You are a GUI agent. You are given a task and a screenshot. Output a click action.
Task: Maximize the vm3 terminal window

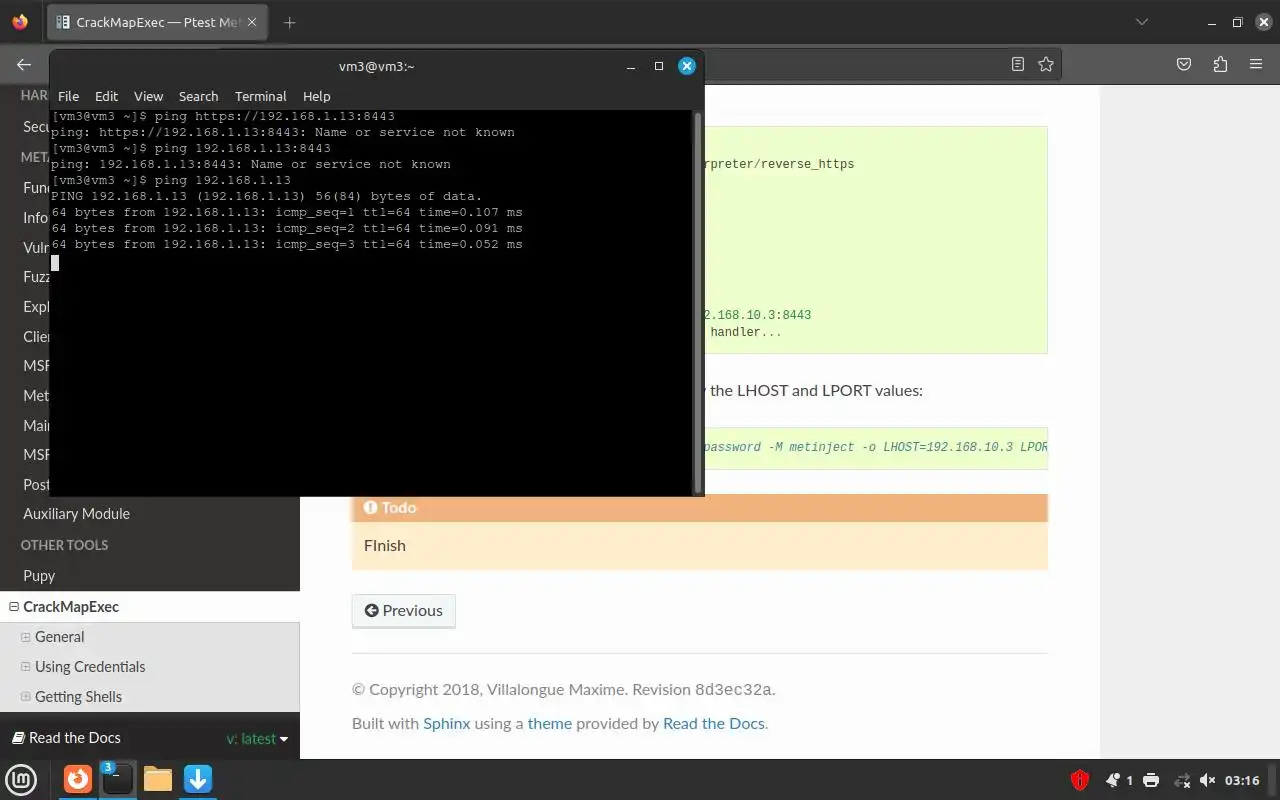[x=659, y=66]
